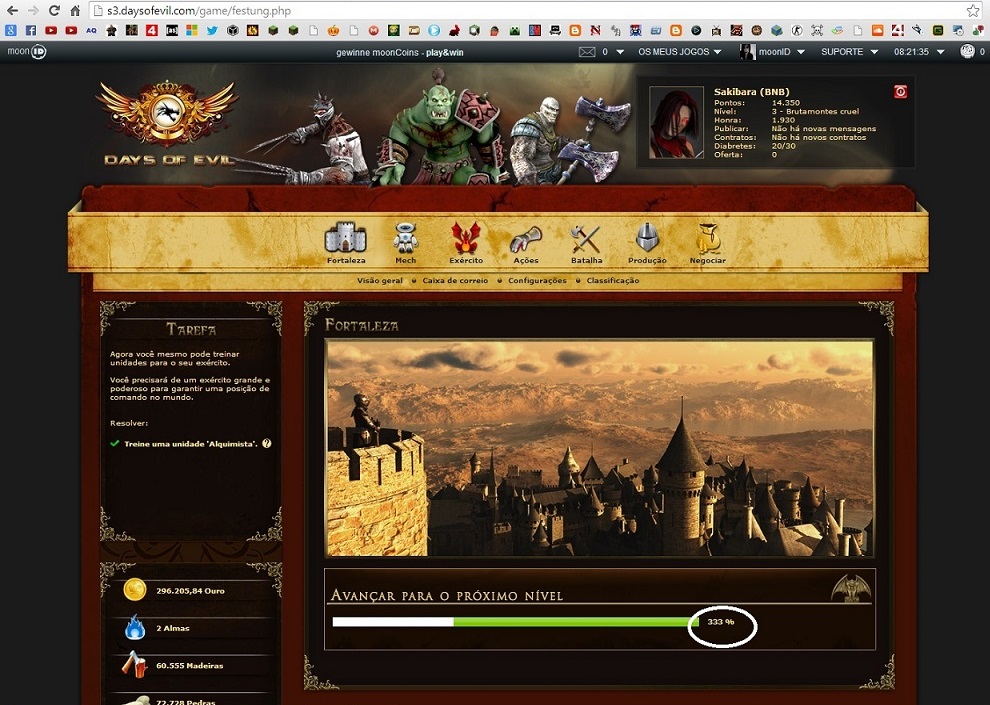Image resolution: width=990 pixels, height=705 pixels.
Task: Open the Fortaleza castle icon
Action: (345, 238)
